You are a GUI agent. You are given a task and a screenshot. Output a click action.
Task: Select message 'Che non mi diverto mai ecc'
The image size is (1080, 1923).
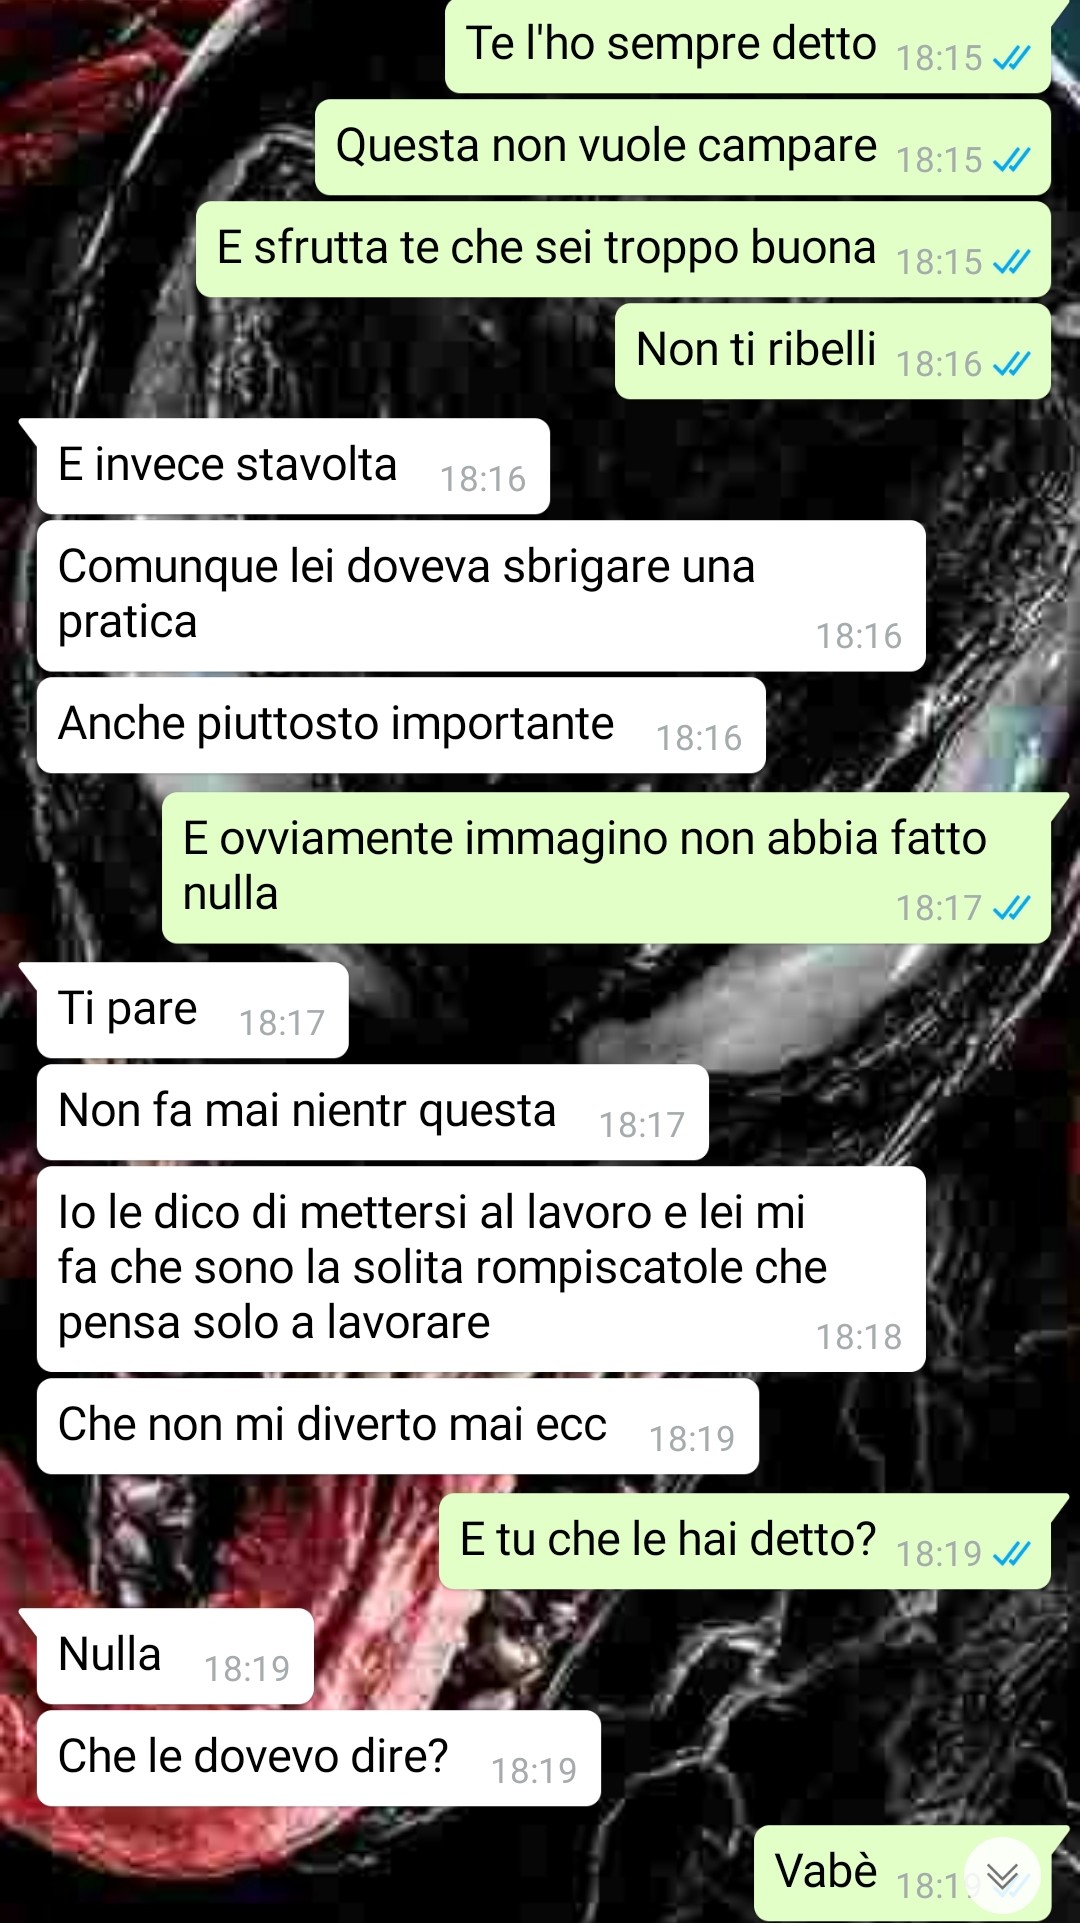click(397, 1426)
